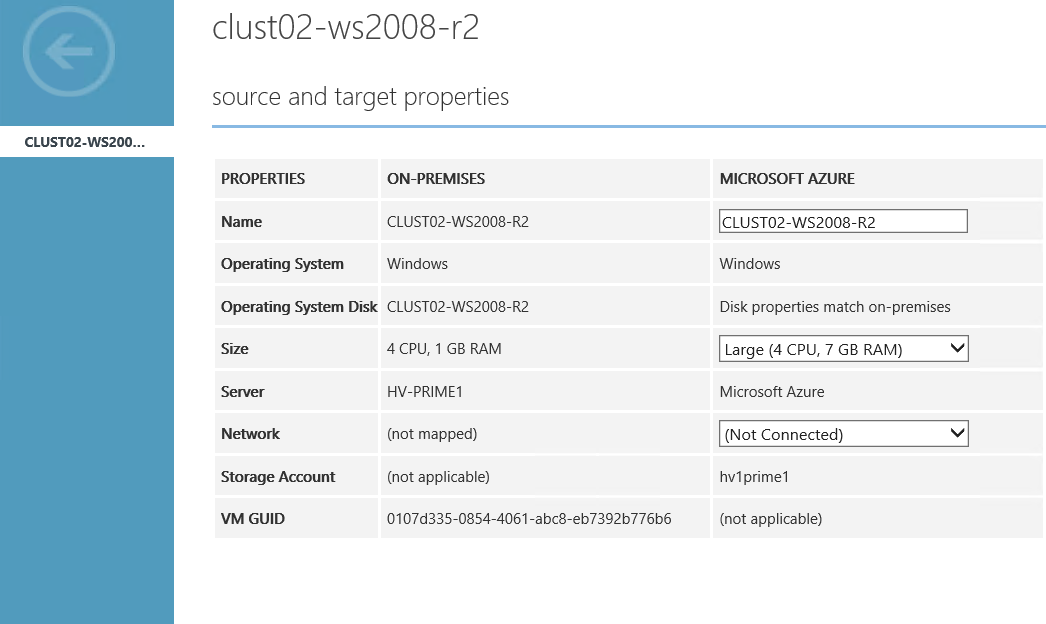Screen dimensions: 1046x624
Task: Click the Azure VM name input field
Action: coord(843,222)
